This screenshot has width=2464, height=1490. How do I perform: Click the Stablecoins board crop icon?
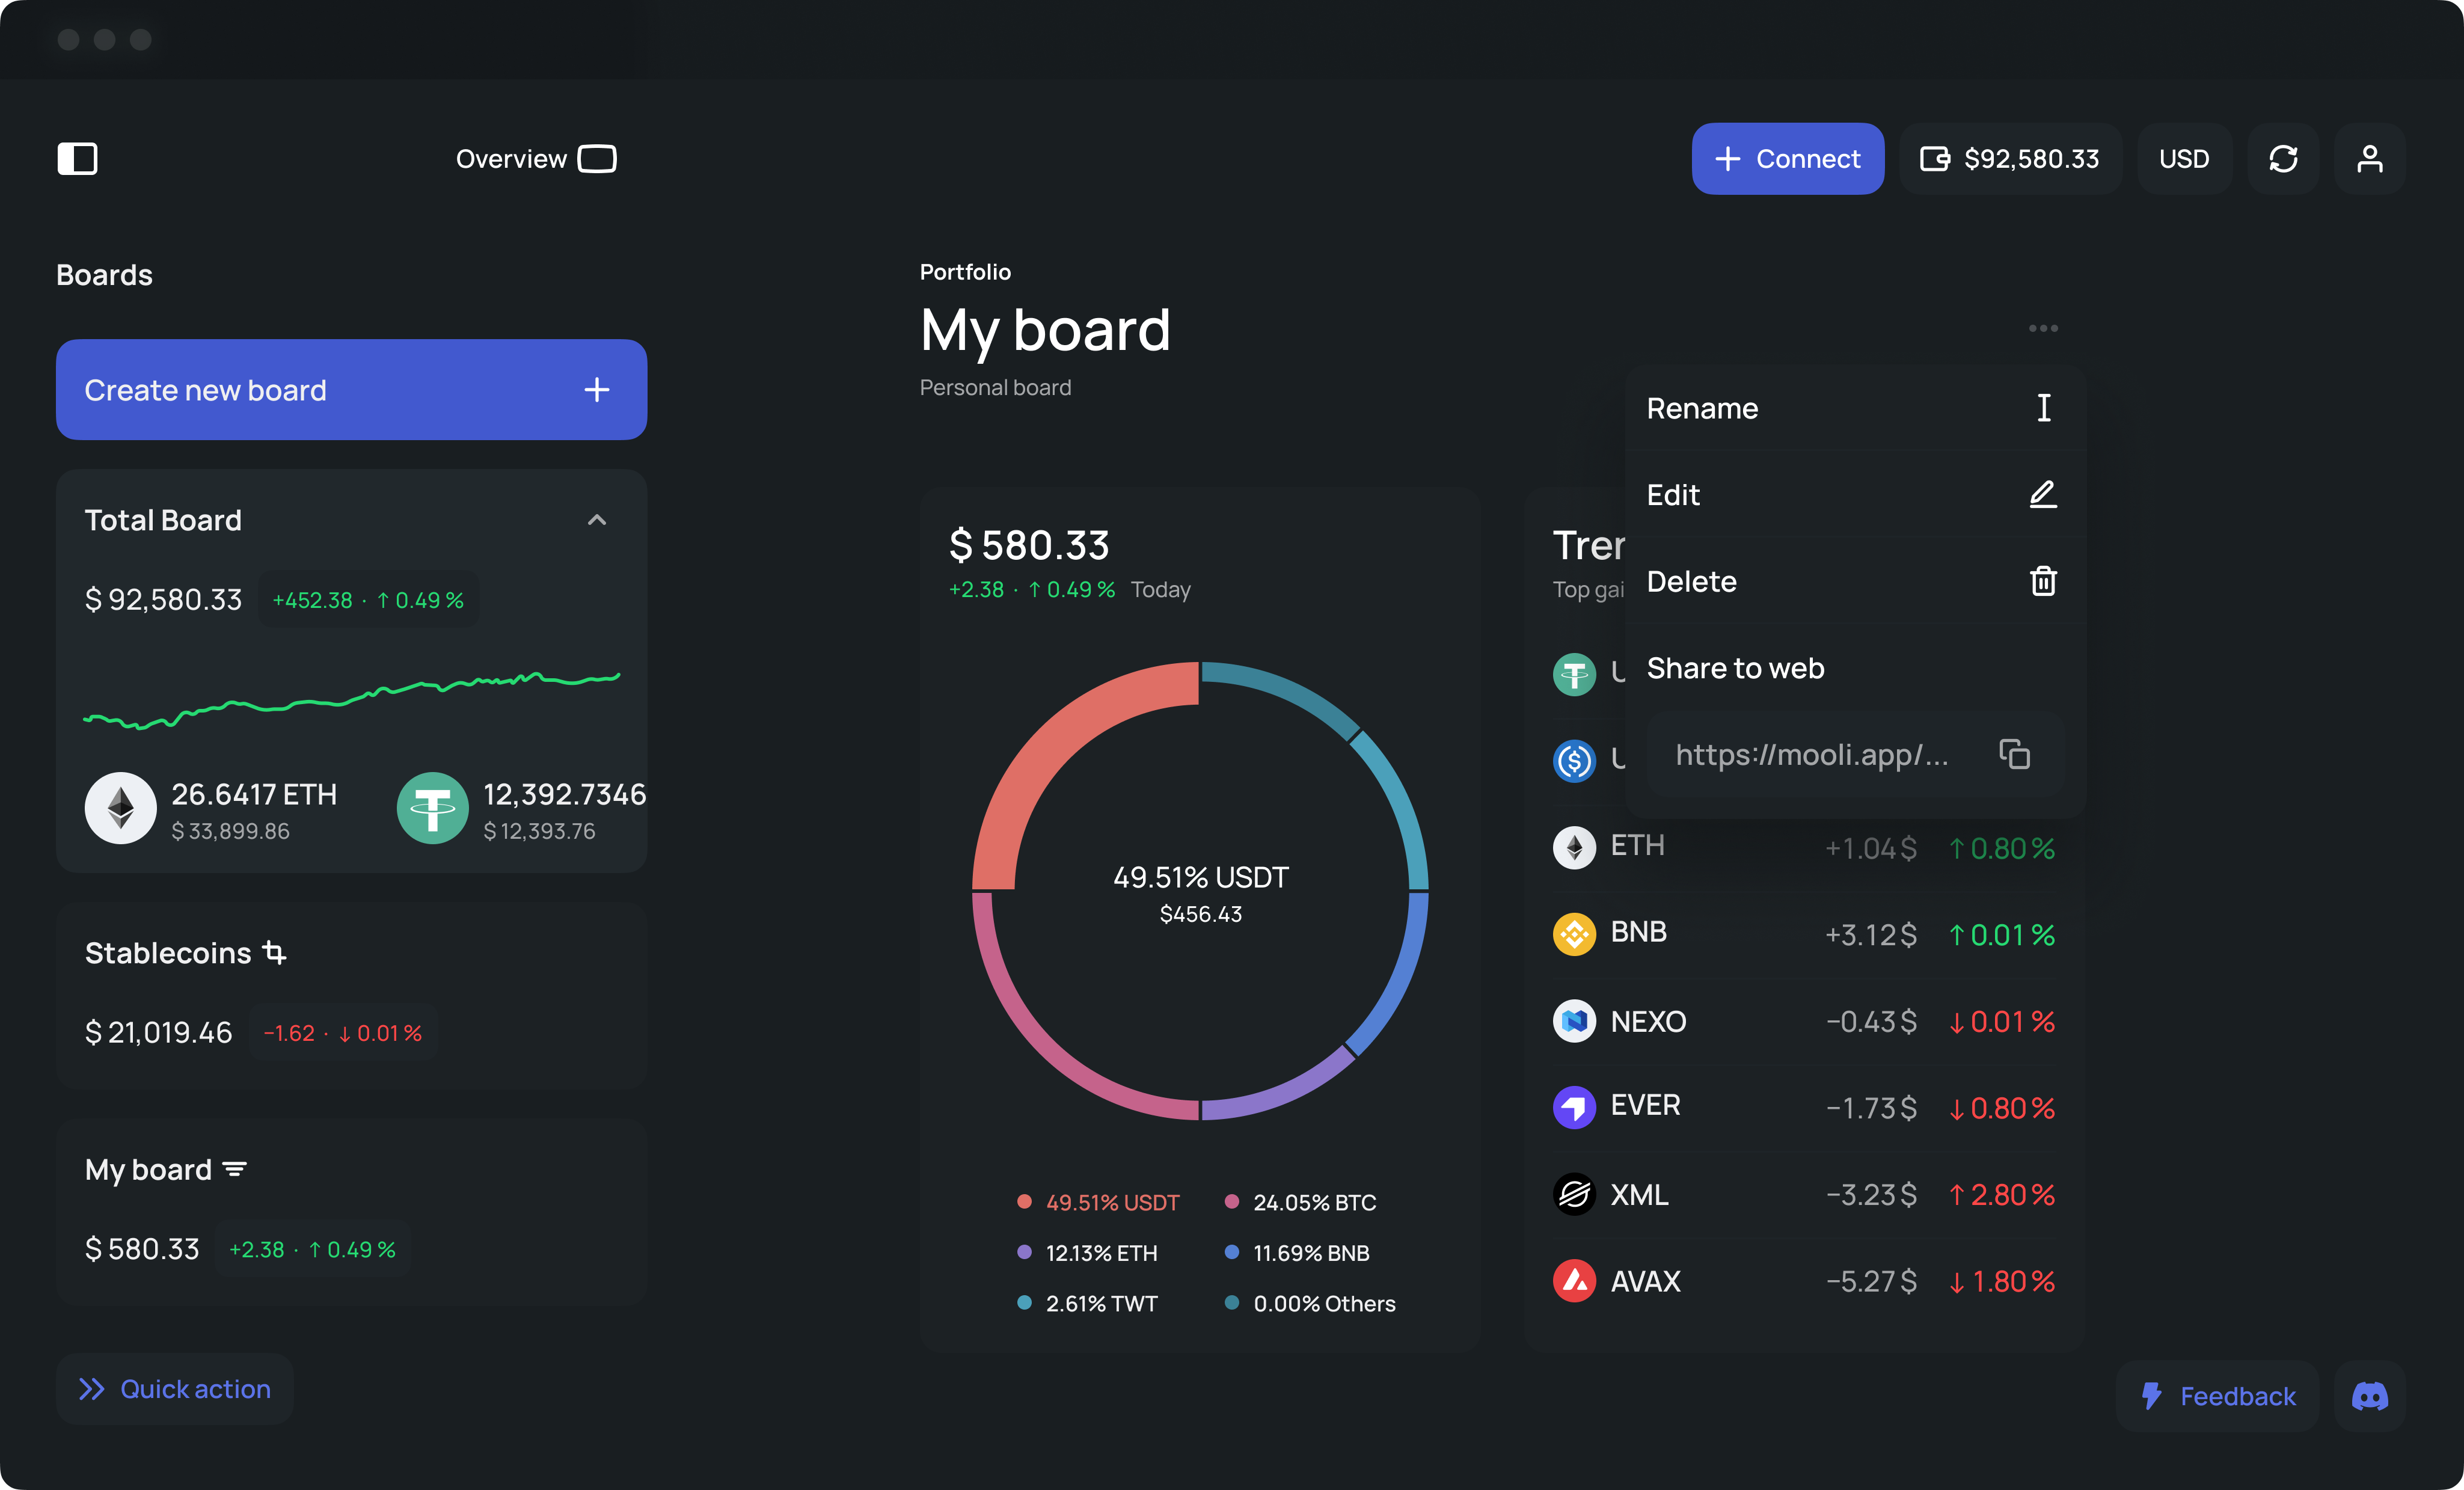pos(274,953)
